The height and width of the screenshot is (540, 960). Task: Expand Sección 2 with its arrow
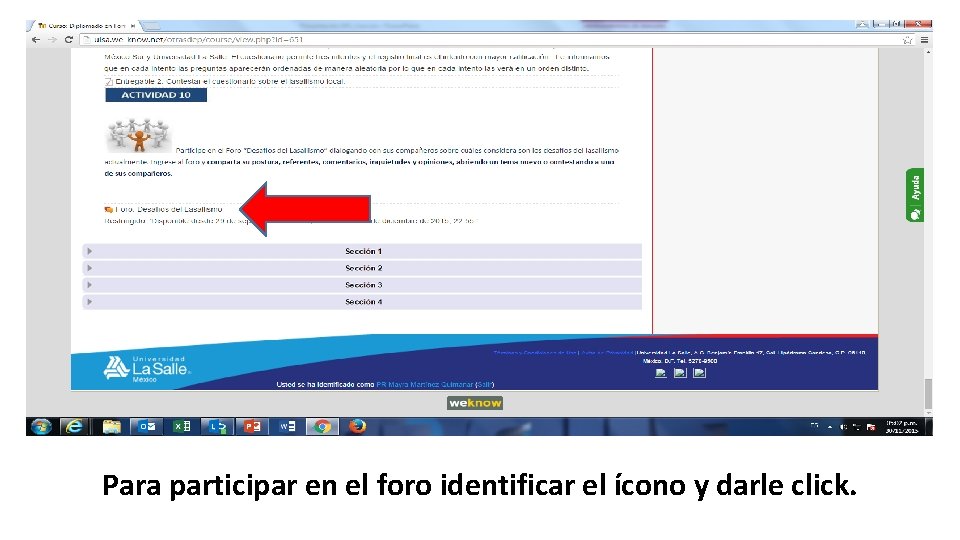[x=89, y=268]
